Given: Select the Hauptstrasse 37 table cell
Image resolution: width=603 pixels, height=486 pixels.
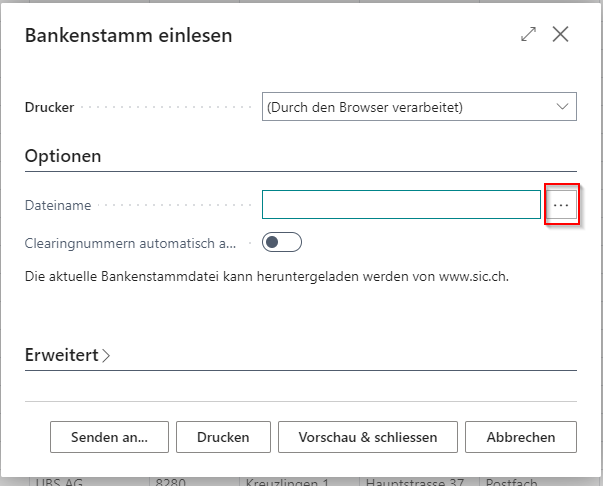Looking at the screenshot, I should 414,481.
